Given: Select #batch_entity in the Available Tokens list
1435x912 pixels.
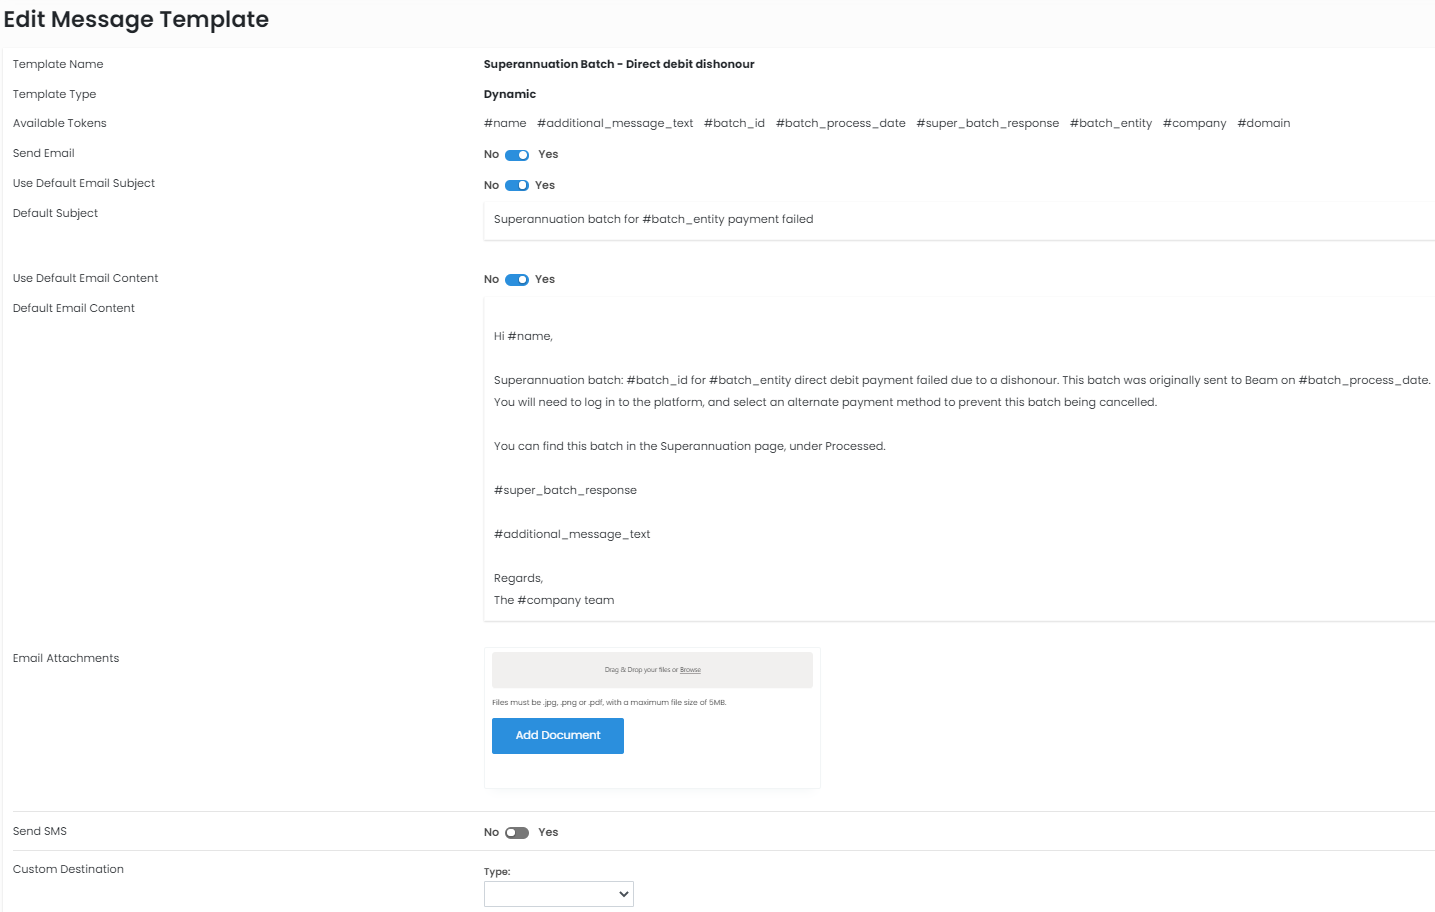Looking at the screenshot, I should pos(1110,124).
